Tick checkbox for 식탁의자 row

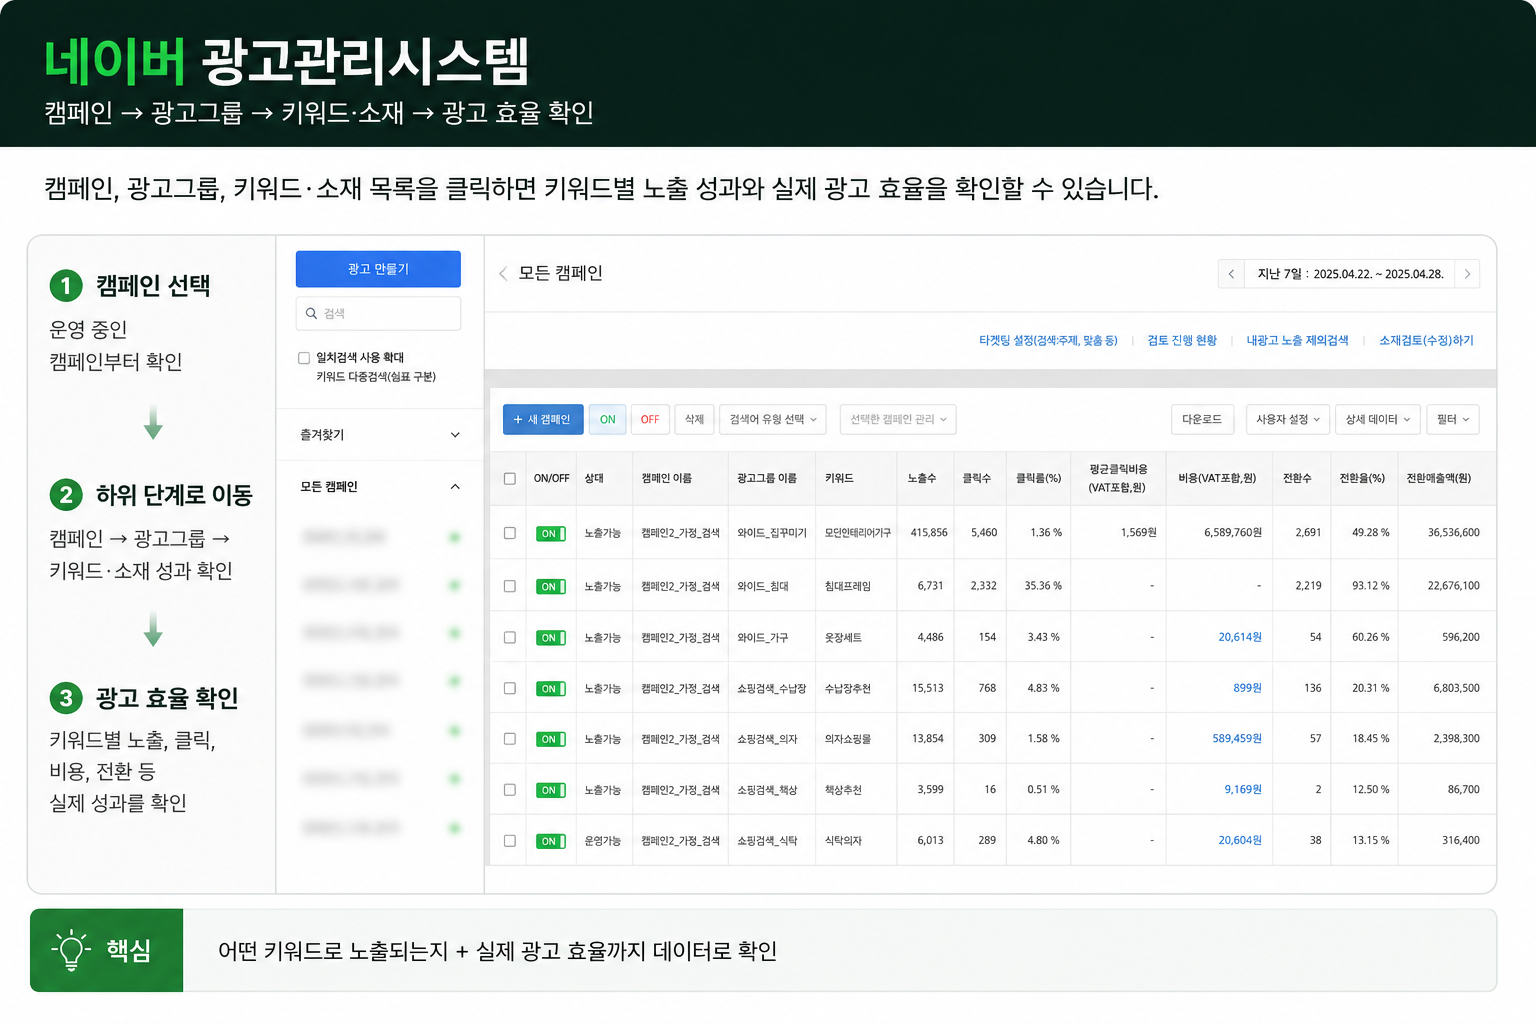pyautogui.click(x=510, y=841)
